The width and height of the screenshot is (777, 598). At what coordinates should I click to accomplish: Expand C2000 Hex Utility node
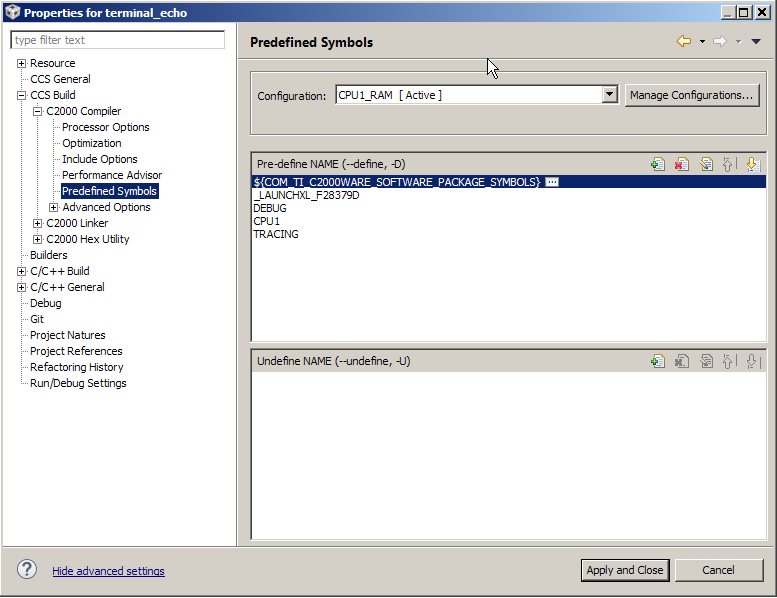tap(37, 239)
